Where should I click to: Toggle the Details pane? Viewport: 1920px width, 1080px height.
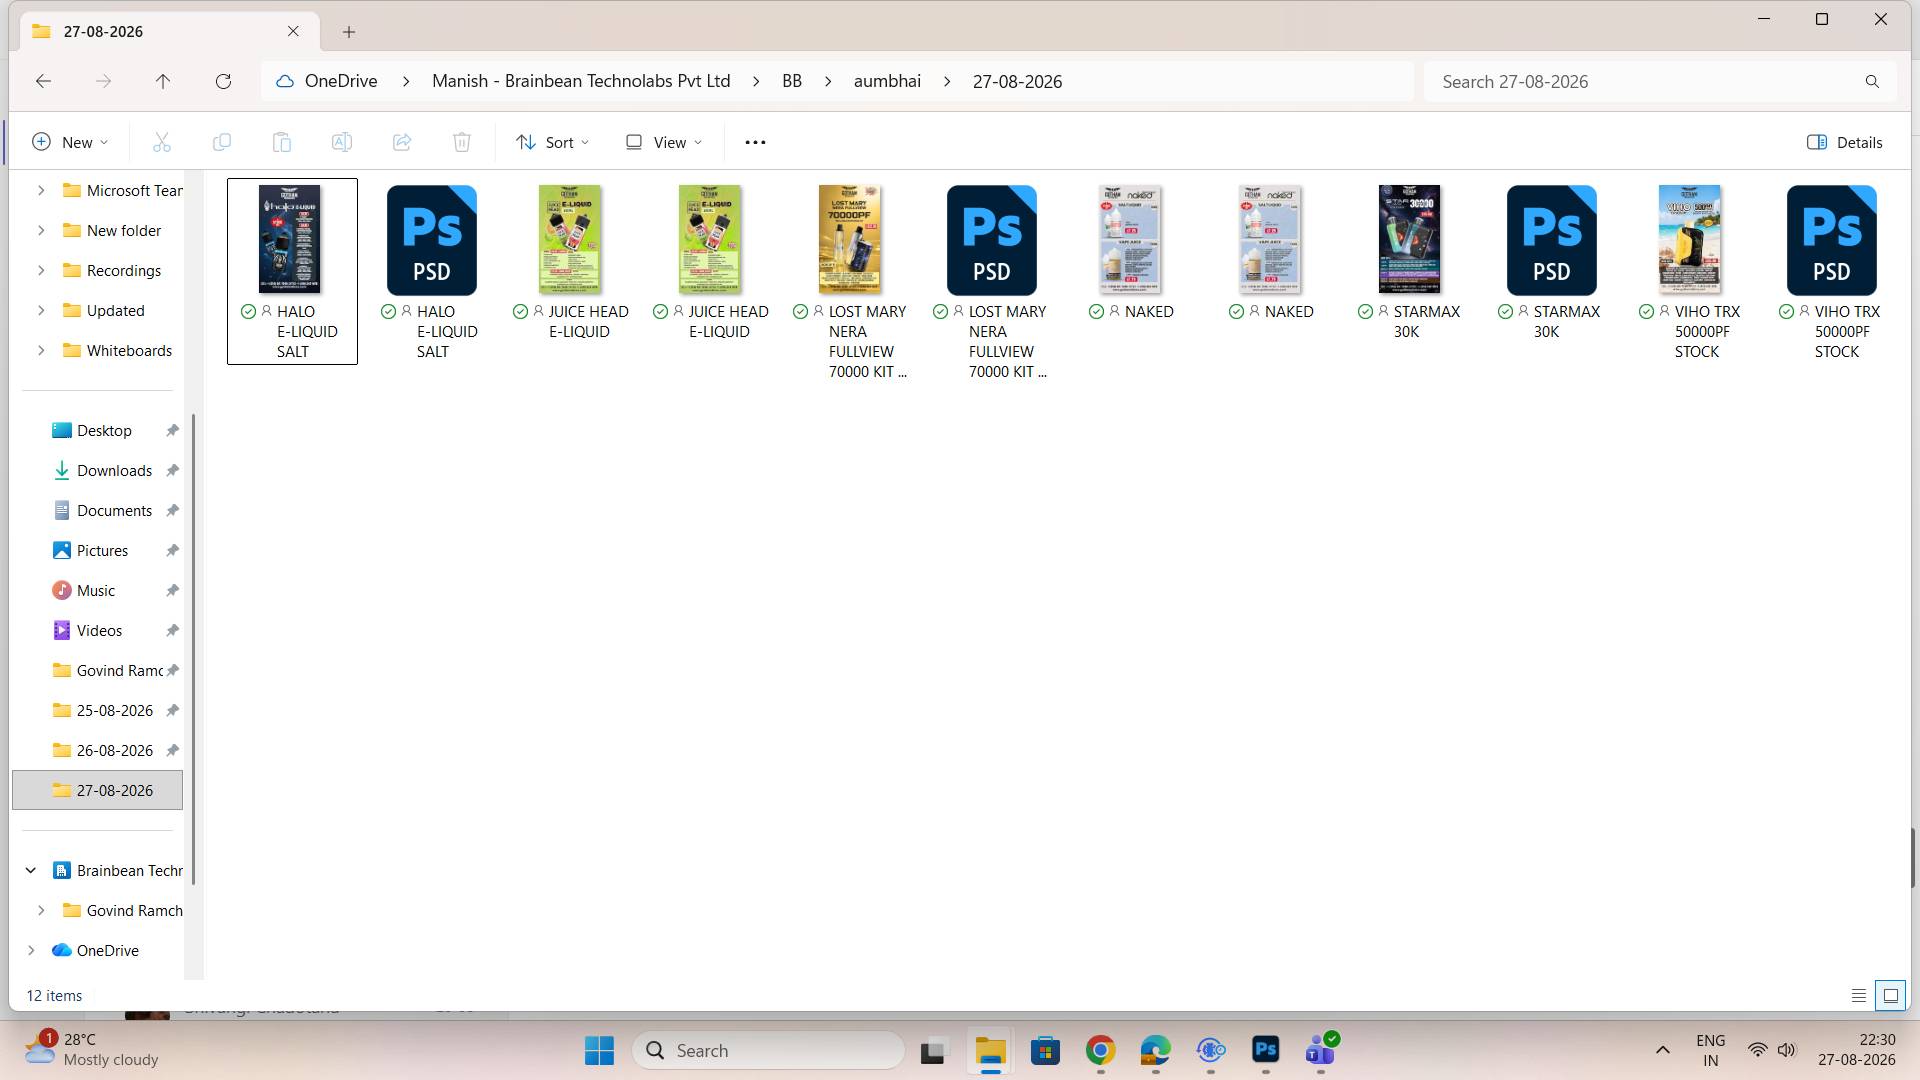click(x=1845, y=142)
